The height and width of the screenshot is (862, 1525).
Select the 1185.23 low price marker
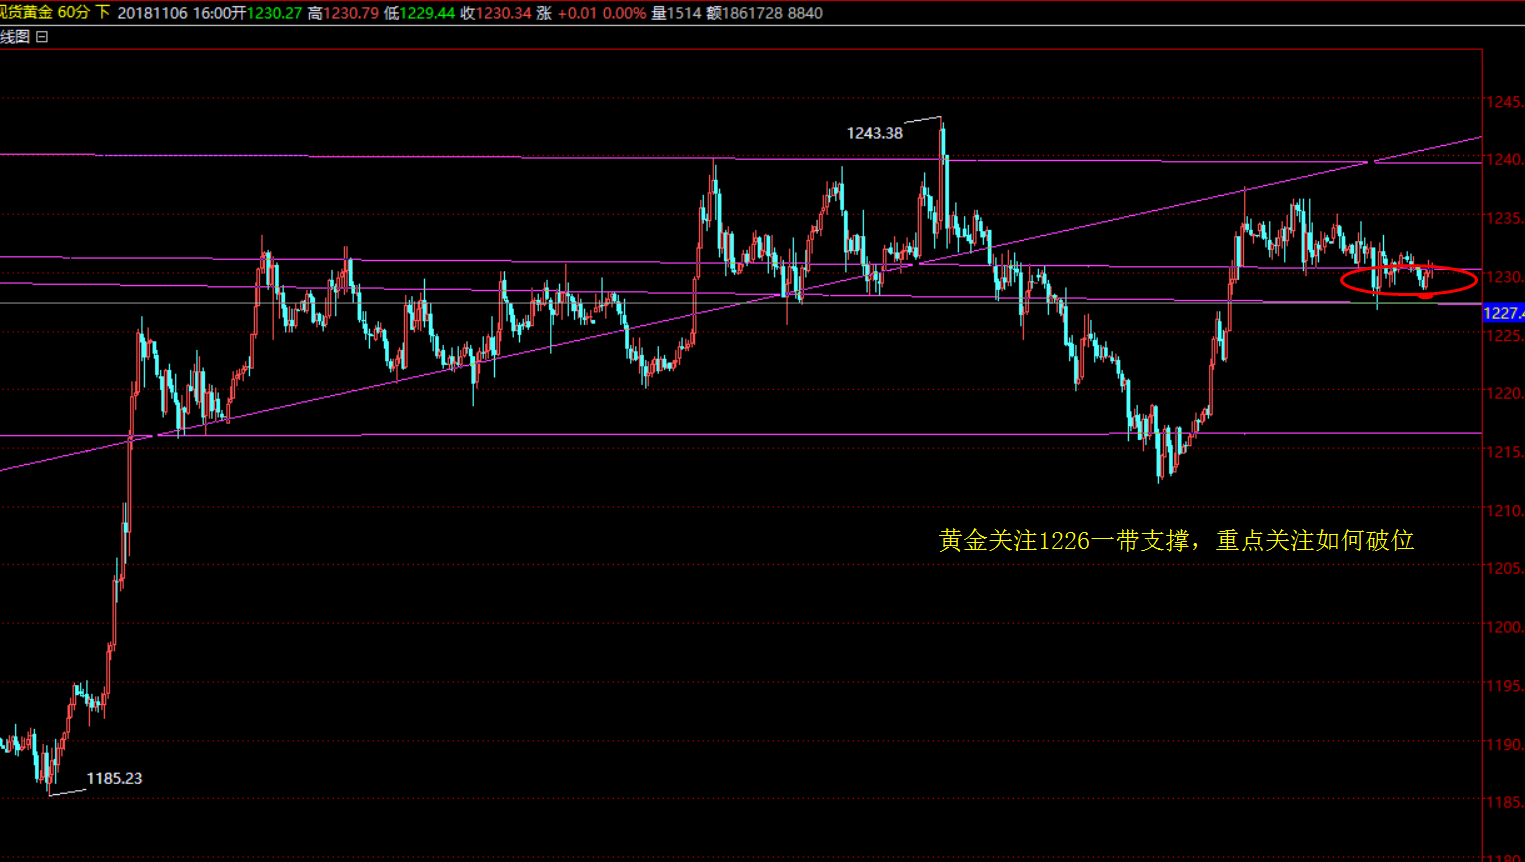click(114, 778)
